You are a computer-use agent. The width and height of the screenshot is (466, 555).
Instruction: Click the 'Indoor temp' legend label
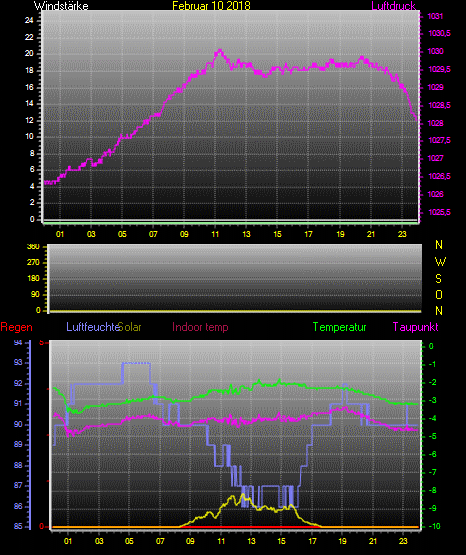[x=200, y=327]
